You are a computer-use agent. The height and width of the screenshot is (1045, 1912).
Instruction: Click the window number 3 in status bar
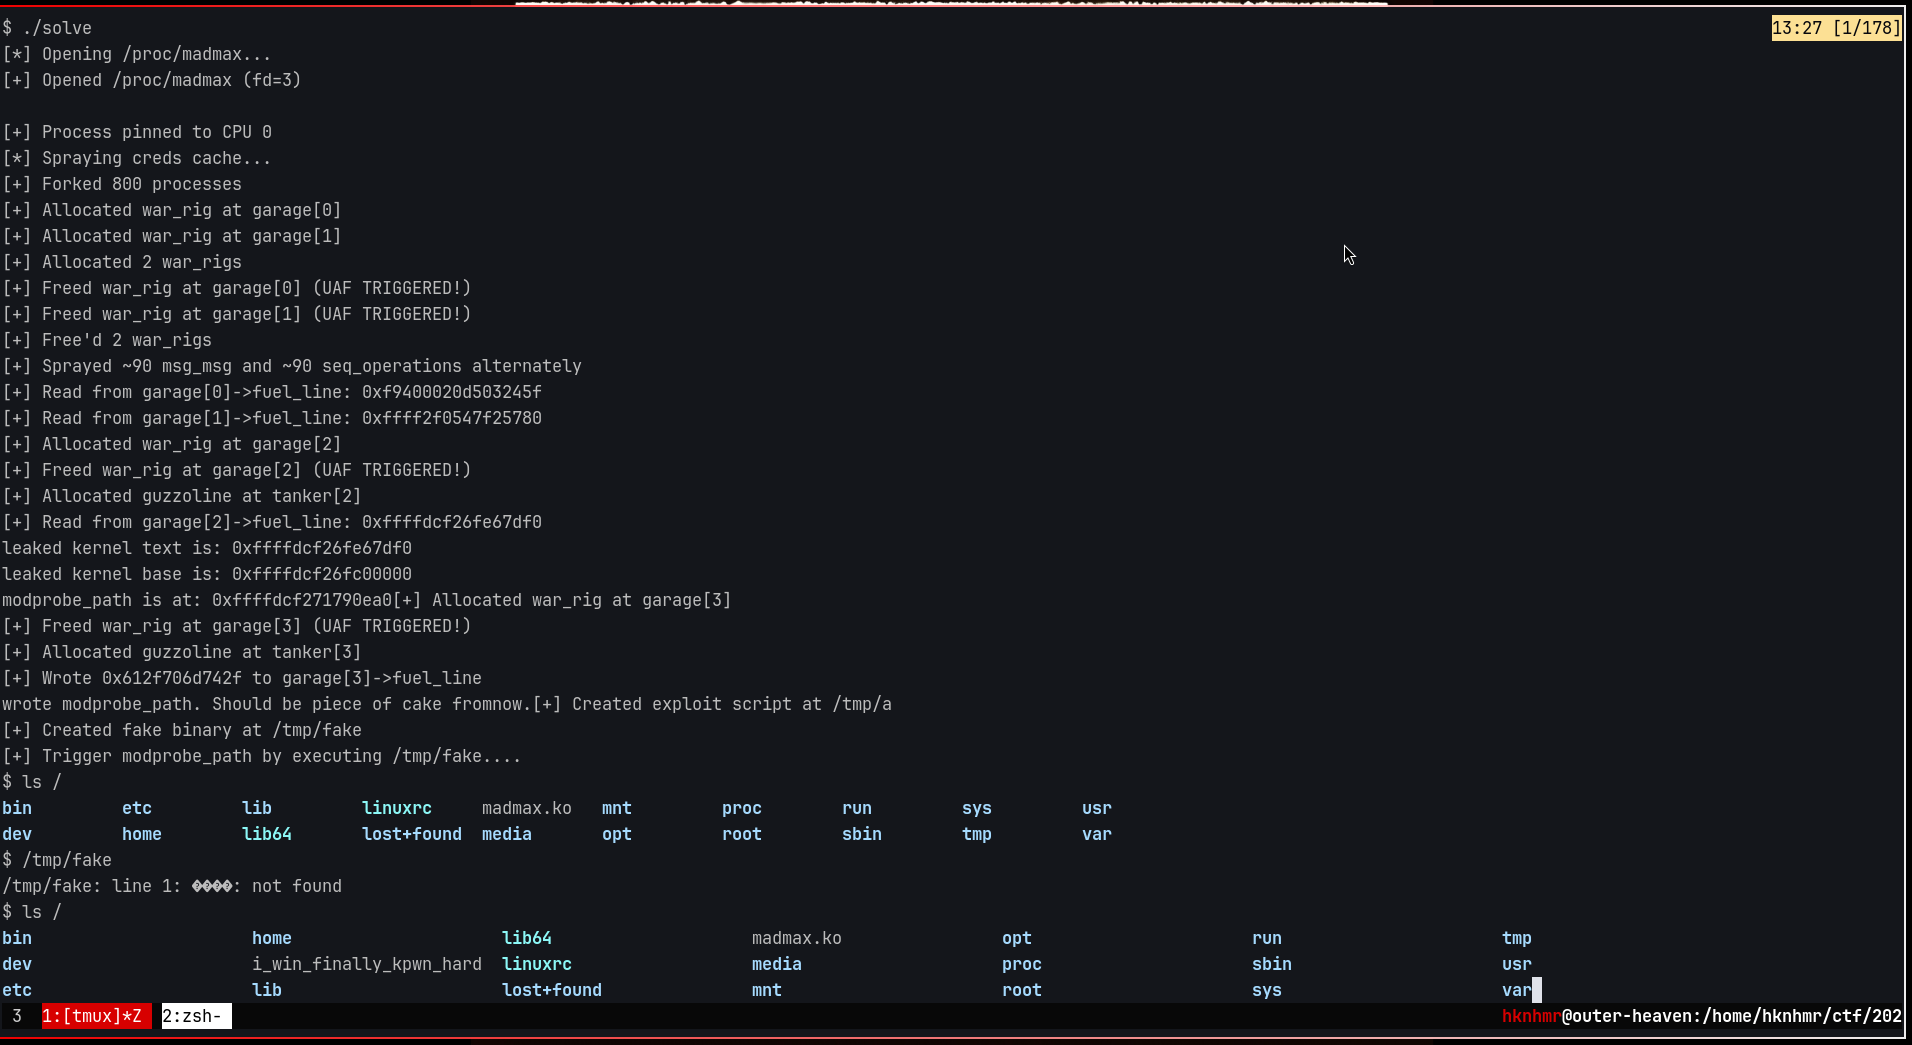tap(16, 1016)
